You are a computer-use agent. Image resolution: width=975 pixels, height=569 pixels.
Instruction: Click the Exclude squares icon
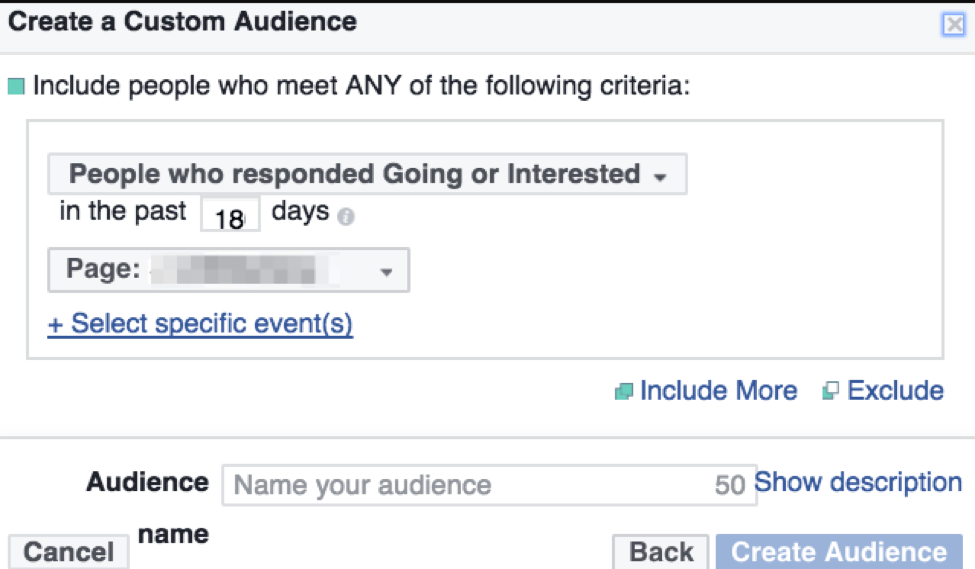(x=830, y=392)
